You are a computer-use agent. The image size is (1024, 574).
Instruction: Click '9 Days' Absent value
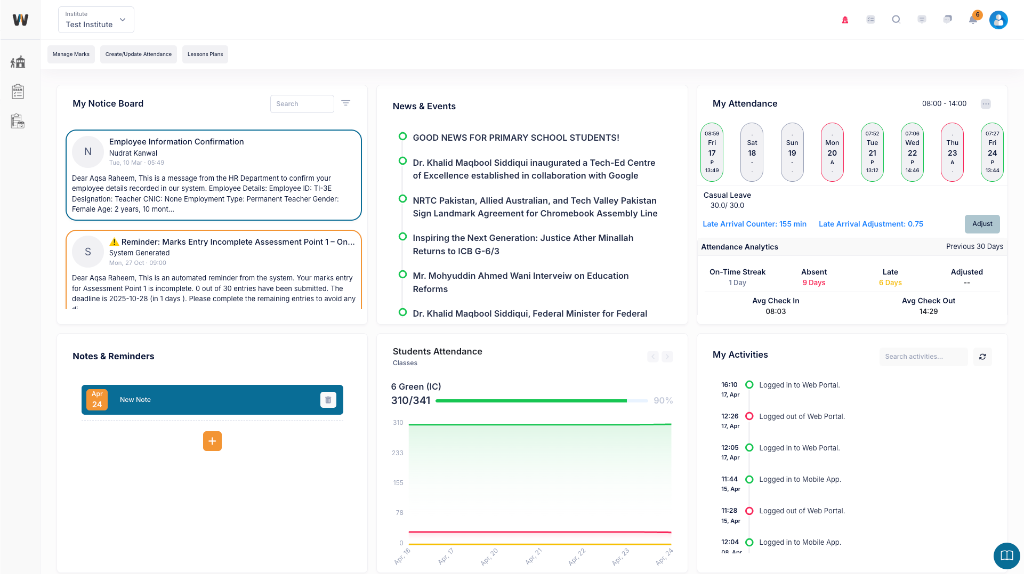coord(814,283)
